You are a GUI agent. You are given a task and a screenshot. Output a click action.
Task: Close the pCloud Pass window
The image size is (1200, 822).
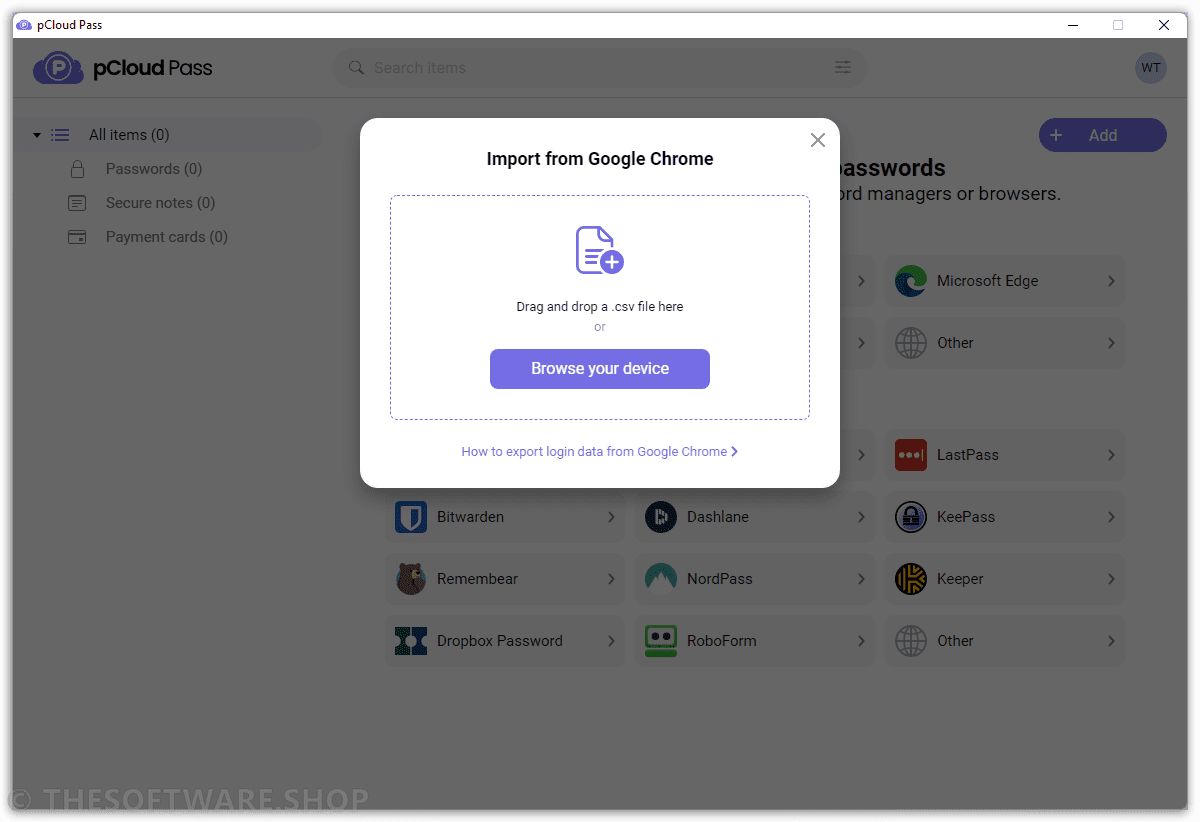(1164, 25)
